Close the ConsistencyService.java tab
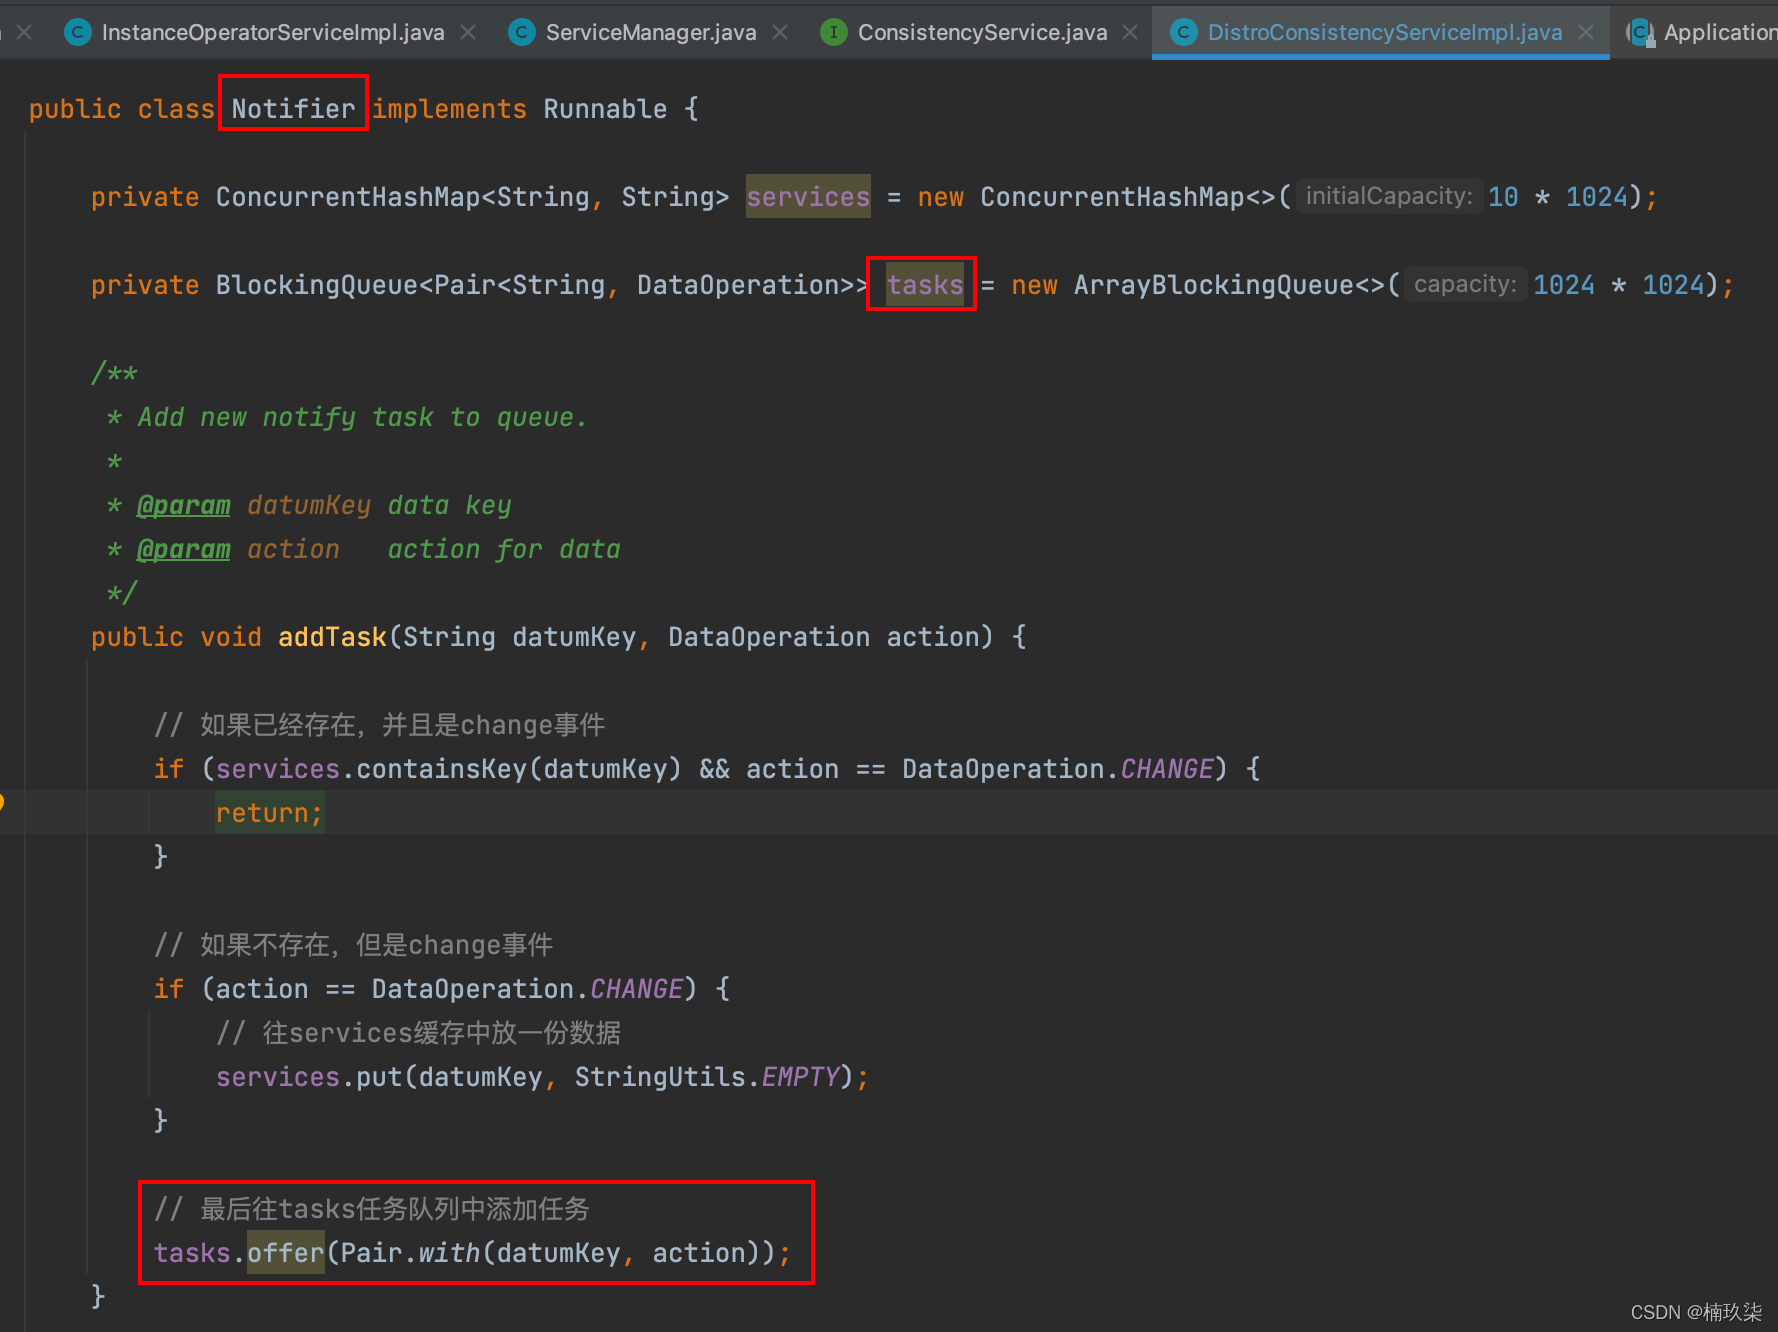The image size is (1778, 1332). [x=1130, y=33]
